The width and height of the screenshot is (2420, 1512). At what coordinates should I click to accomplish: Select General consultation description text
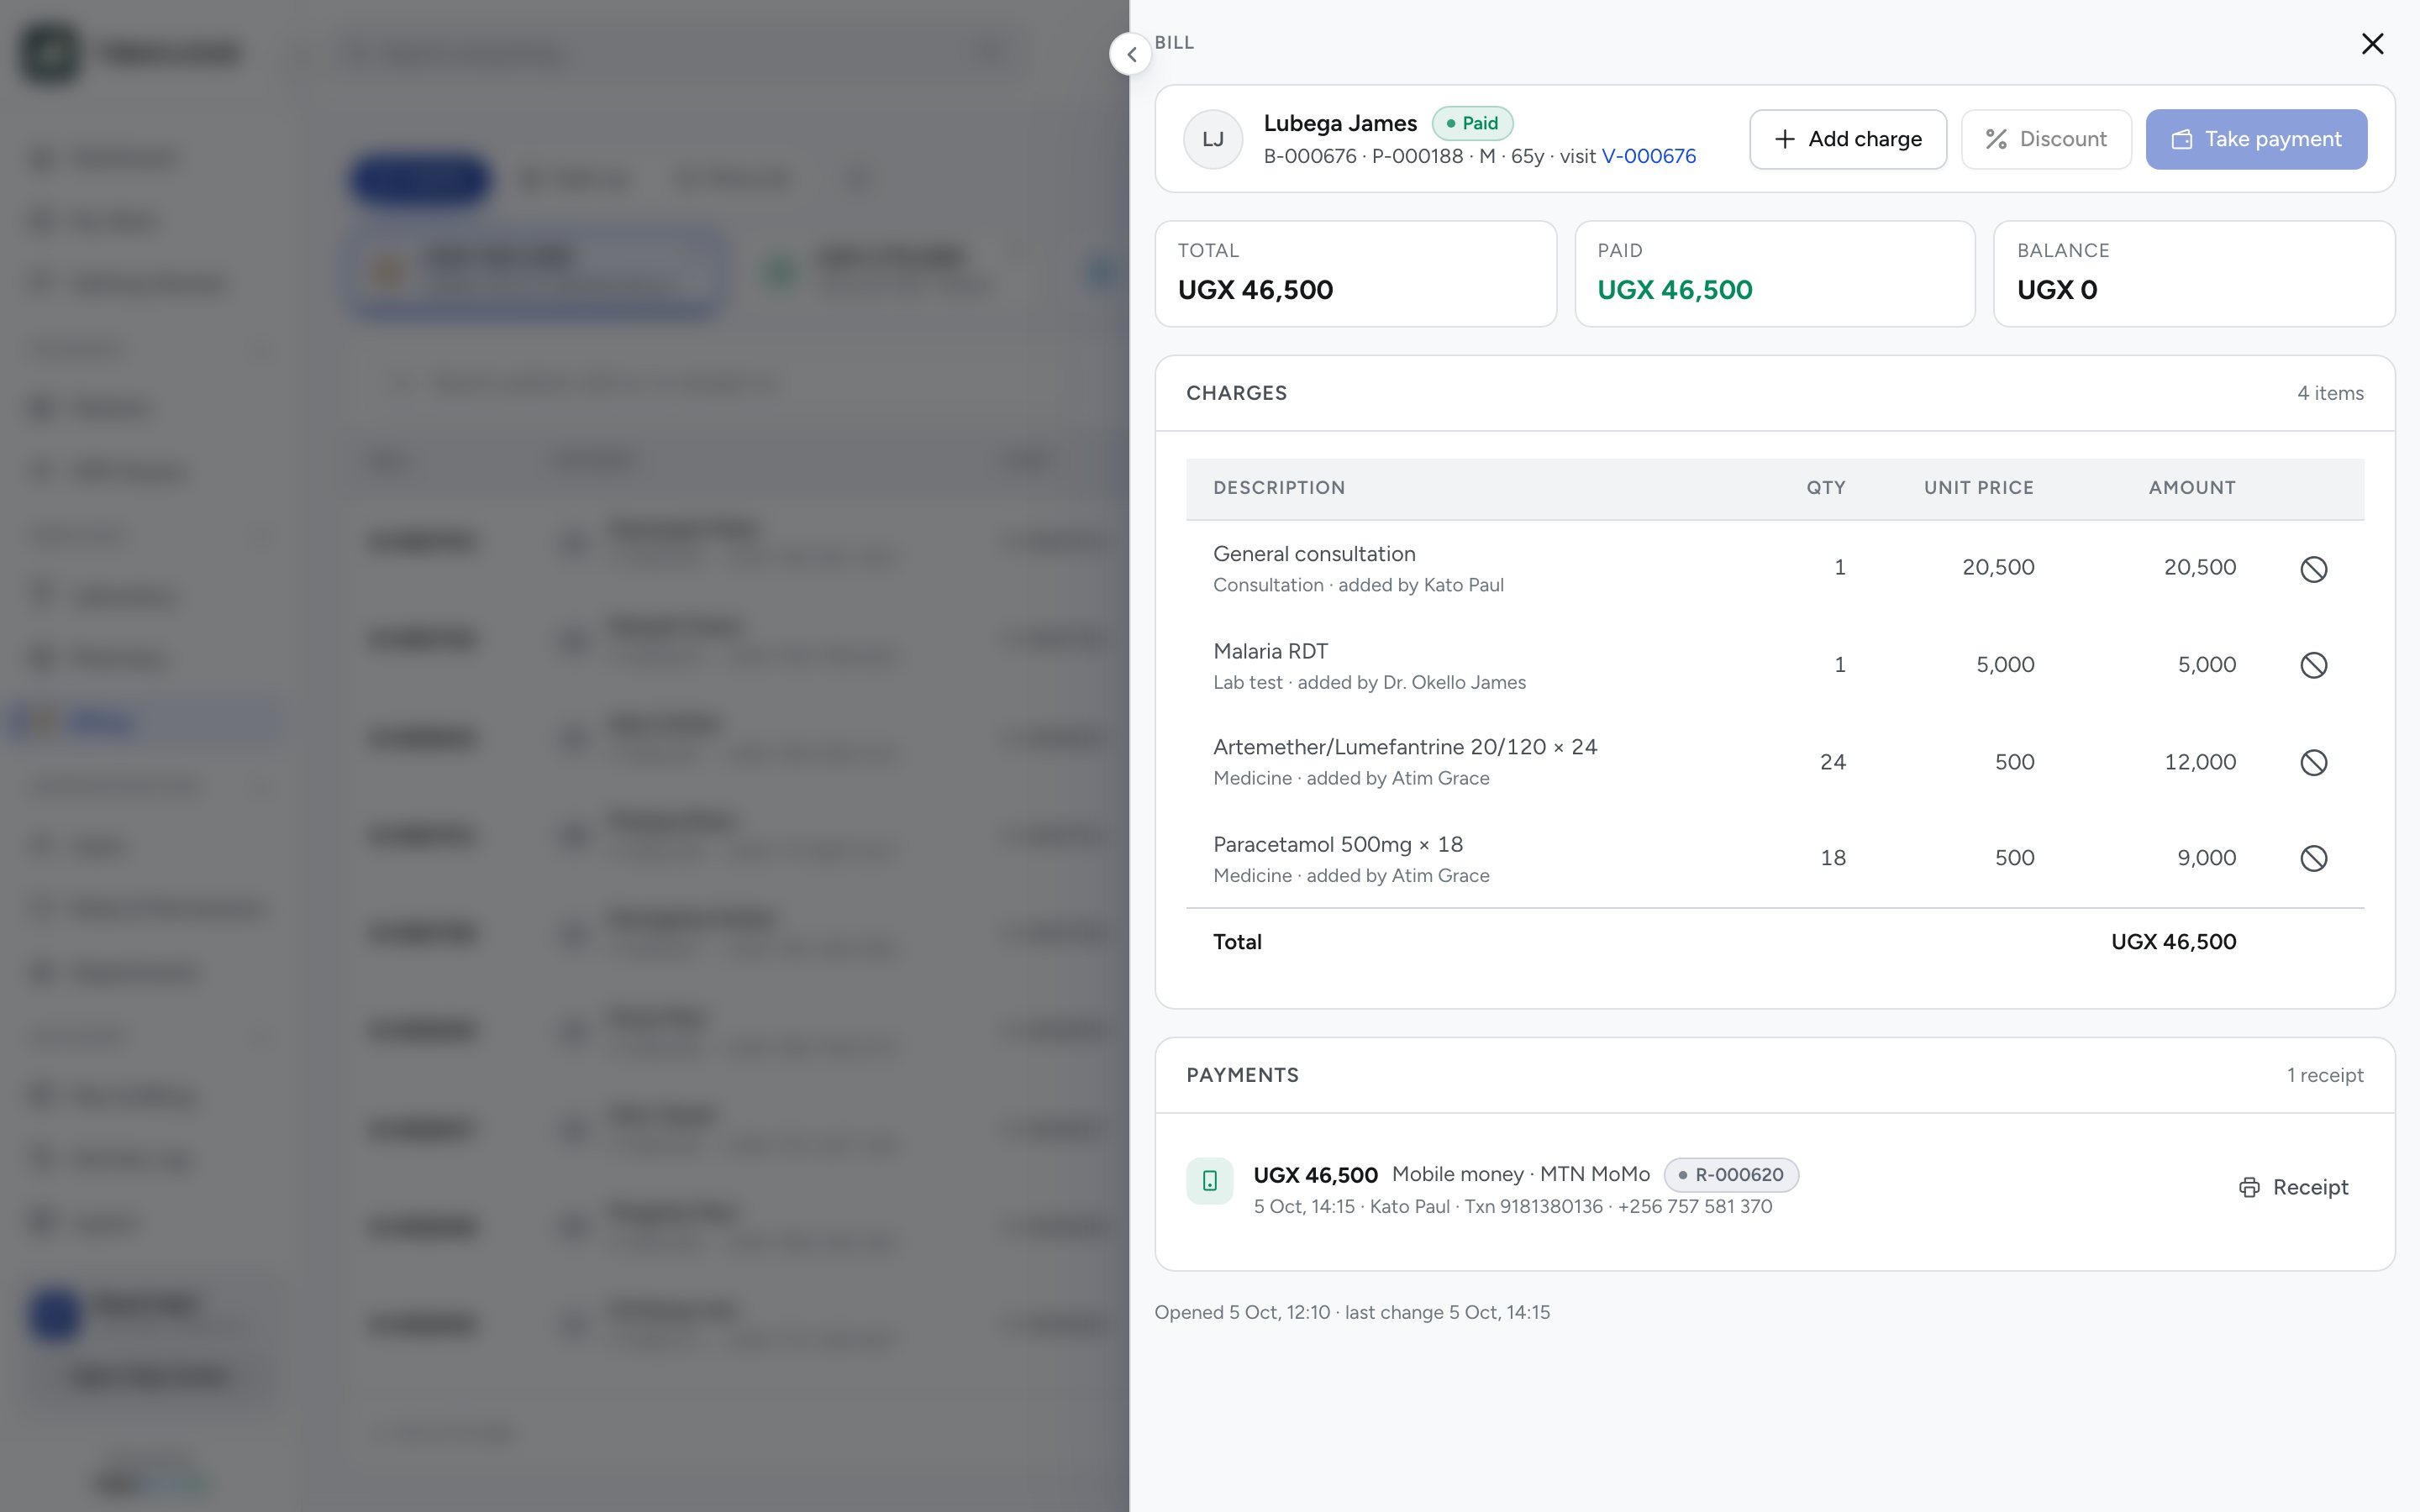(1314, 554)
